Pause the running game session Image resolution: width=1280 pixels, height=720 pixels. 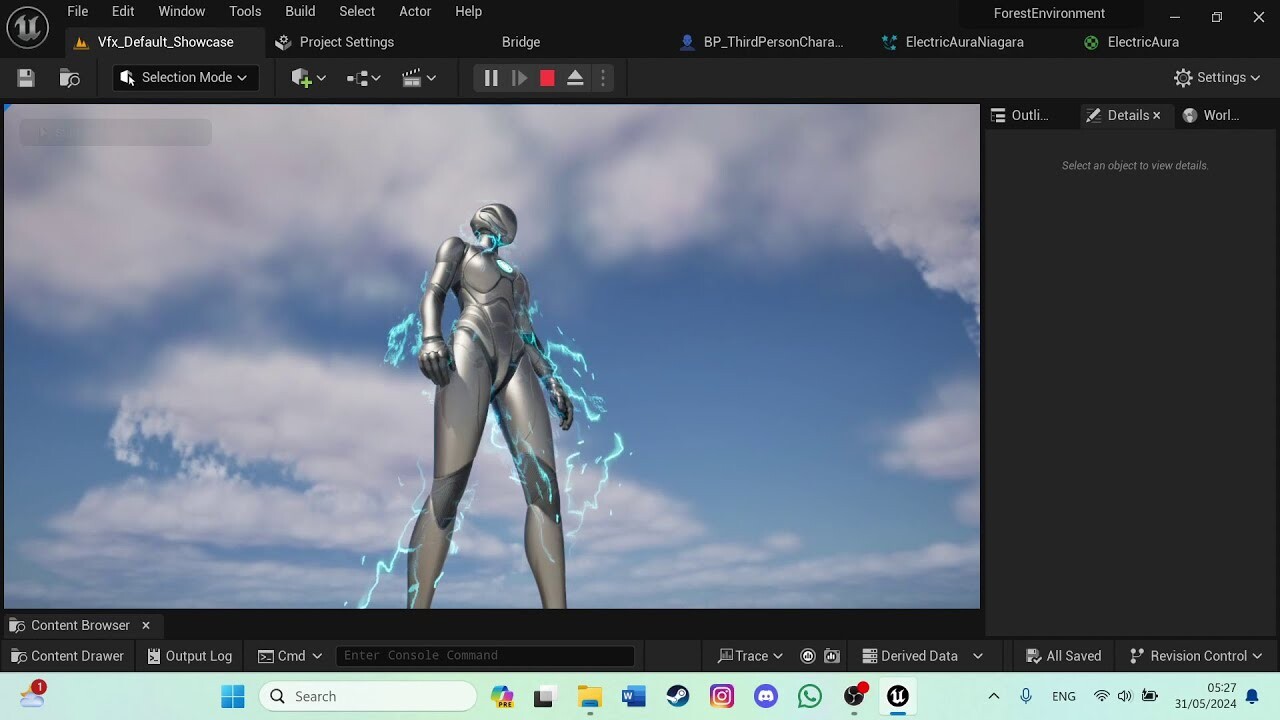pyautogui.click(x=491, y=77)
